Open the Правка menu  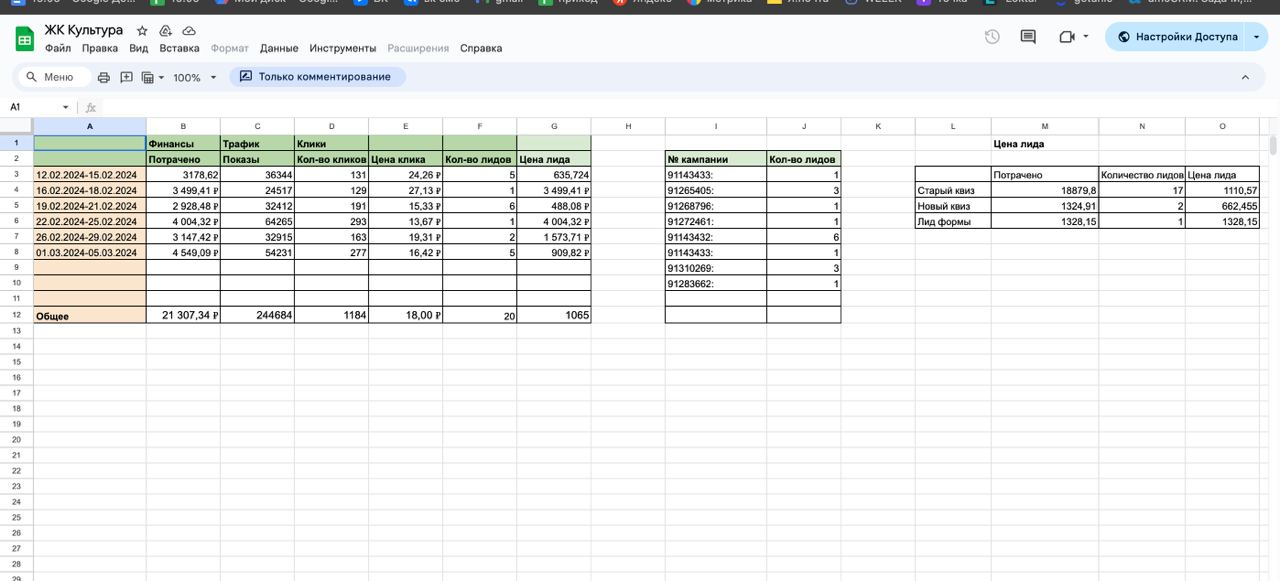[x=99, y=48]
